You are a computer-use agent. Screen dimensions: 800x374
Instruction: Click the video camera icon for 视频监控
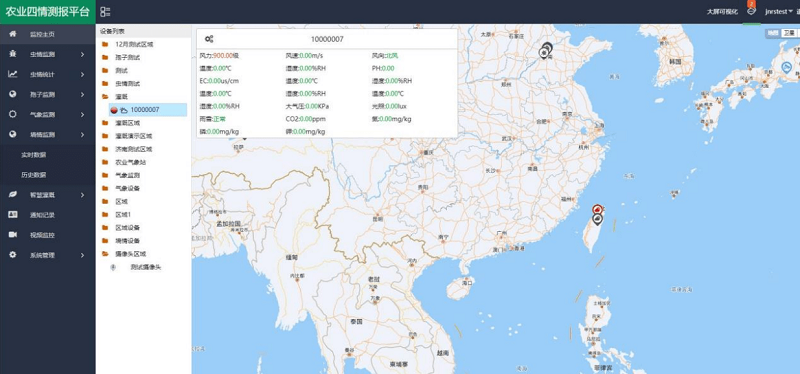pos(13,235)
